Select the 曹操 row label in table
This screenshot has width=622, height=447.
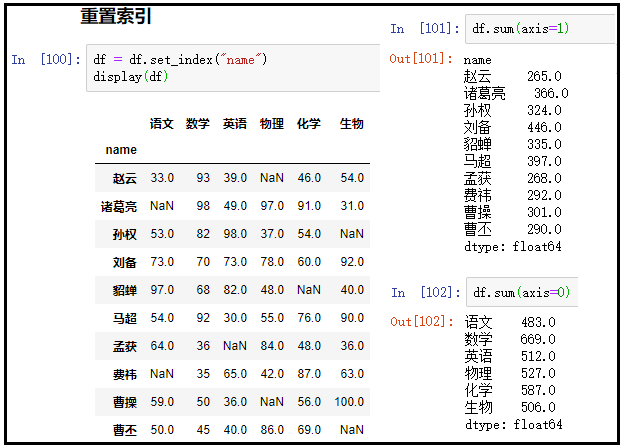[x=125, y=402]
